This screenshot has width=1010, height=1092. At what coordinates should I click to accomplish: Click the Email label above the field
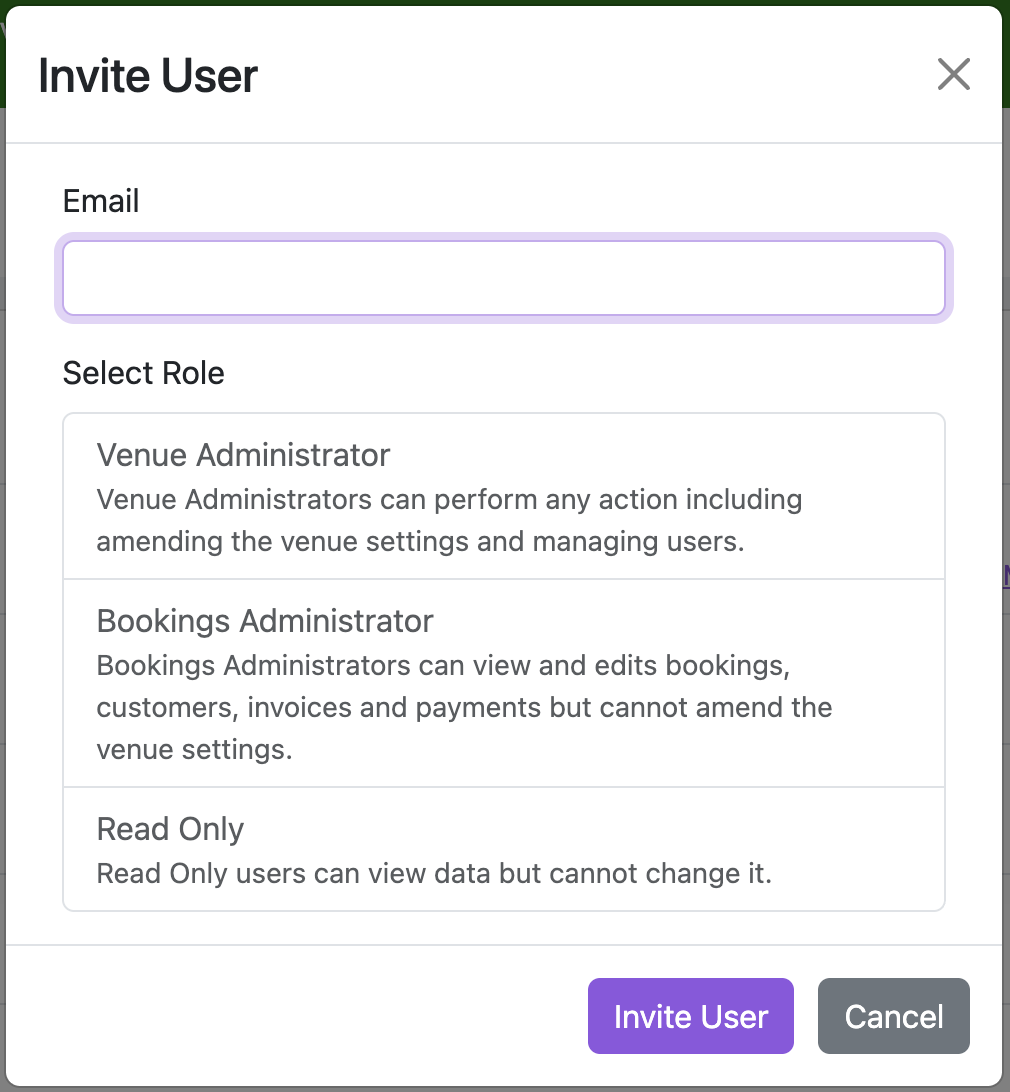tap(100, 201)
